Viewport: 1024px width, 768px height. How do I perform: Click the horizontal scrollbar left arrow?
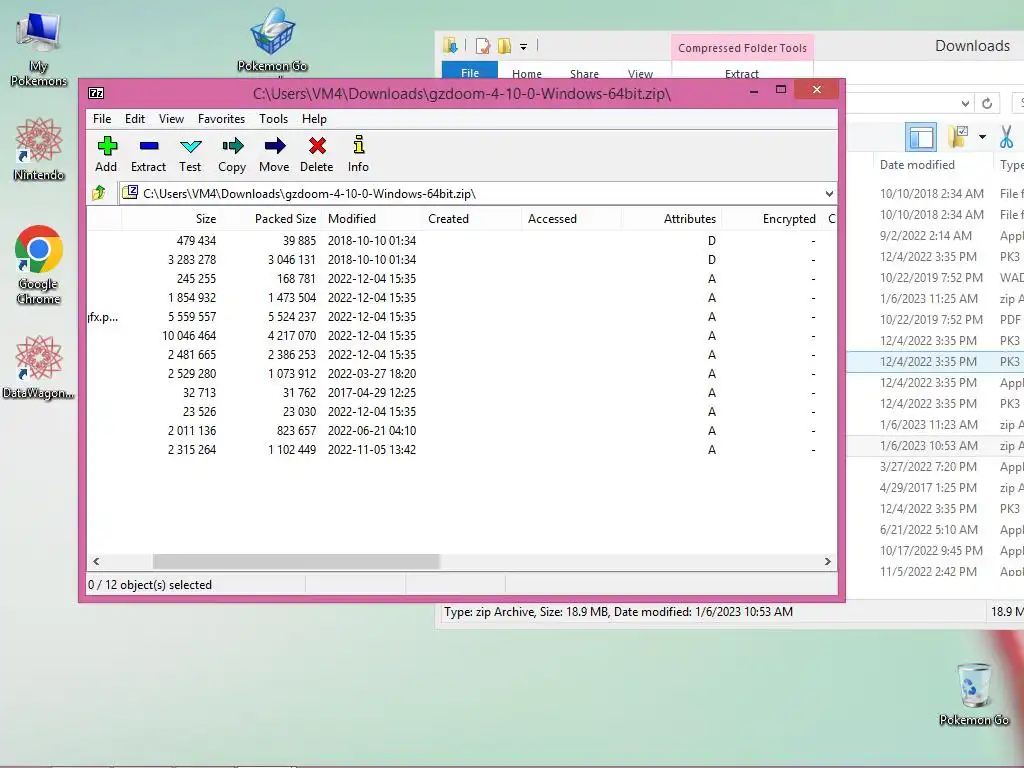(96, 562)
